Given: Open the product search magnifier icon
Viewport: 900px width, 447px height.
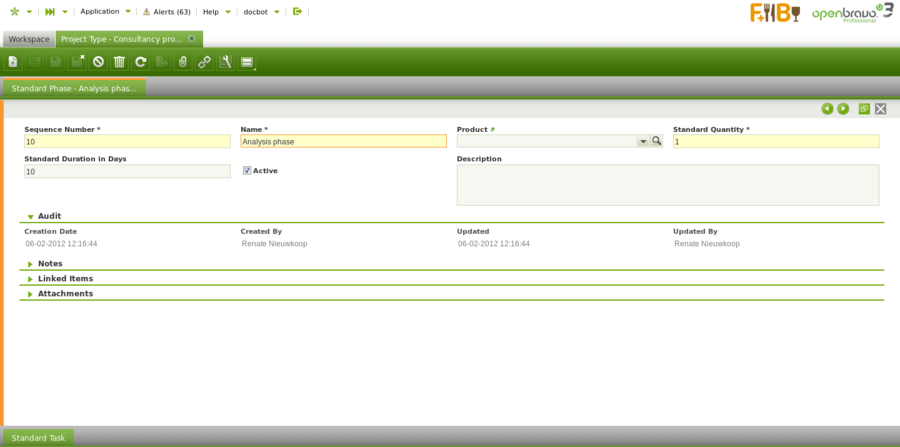Looking at the screenshot, I should (657, 141).
